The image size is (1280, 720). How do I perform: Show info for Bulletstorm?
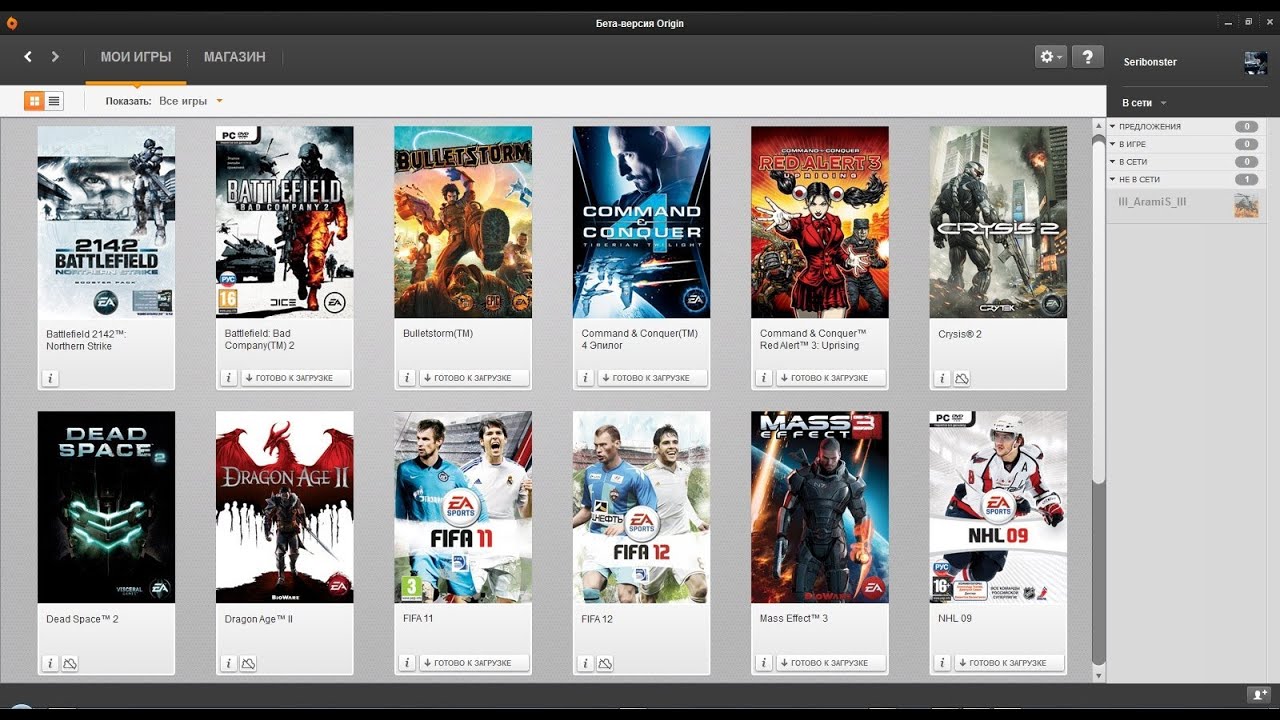(x=407, y=378)
